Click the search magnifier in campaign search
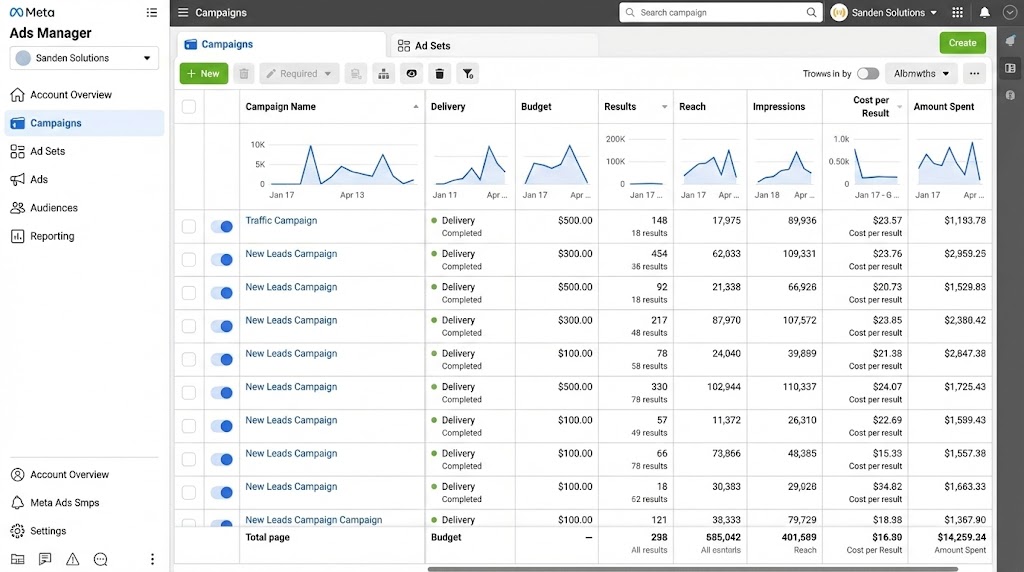Viewport: 1024px width, 572px height. [x=811, y=12]
